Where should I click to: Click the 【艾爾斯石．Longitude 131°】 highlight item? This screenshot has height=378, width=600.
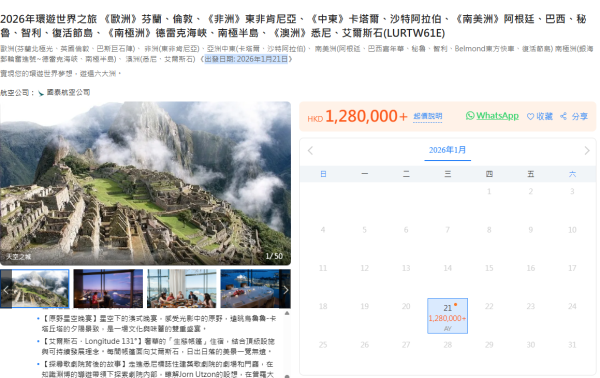(x=158, y=346)
